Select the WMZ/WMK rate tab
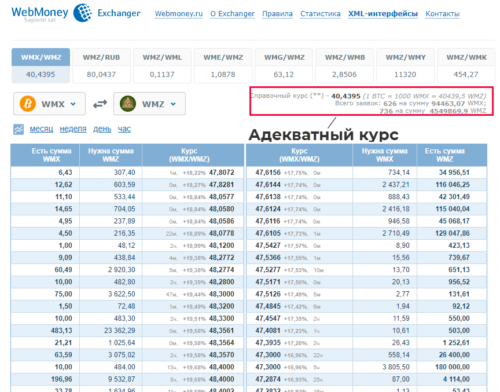Screen dimensions: 500x392 (x=466, y=65)
